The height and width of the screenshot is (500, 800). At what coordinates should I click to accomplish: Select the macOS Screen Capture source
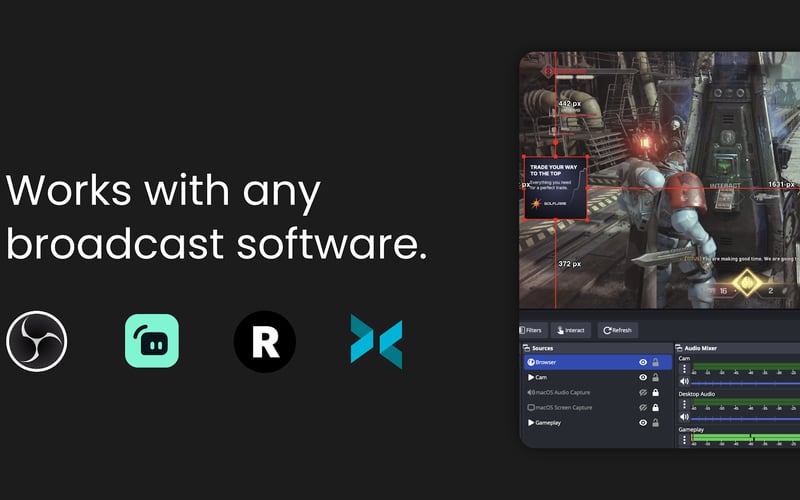598,408
